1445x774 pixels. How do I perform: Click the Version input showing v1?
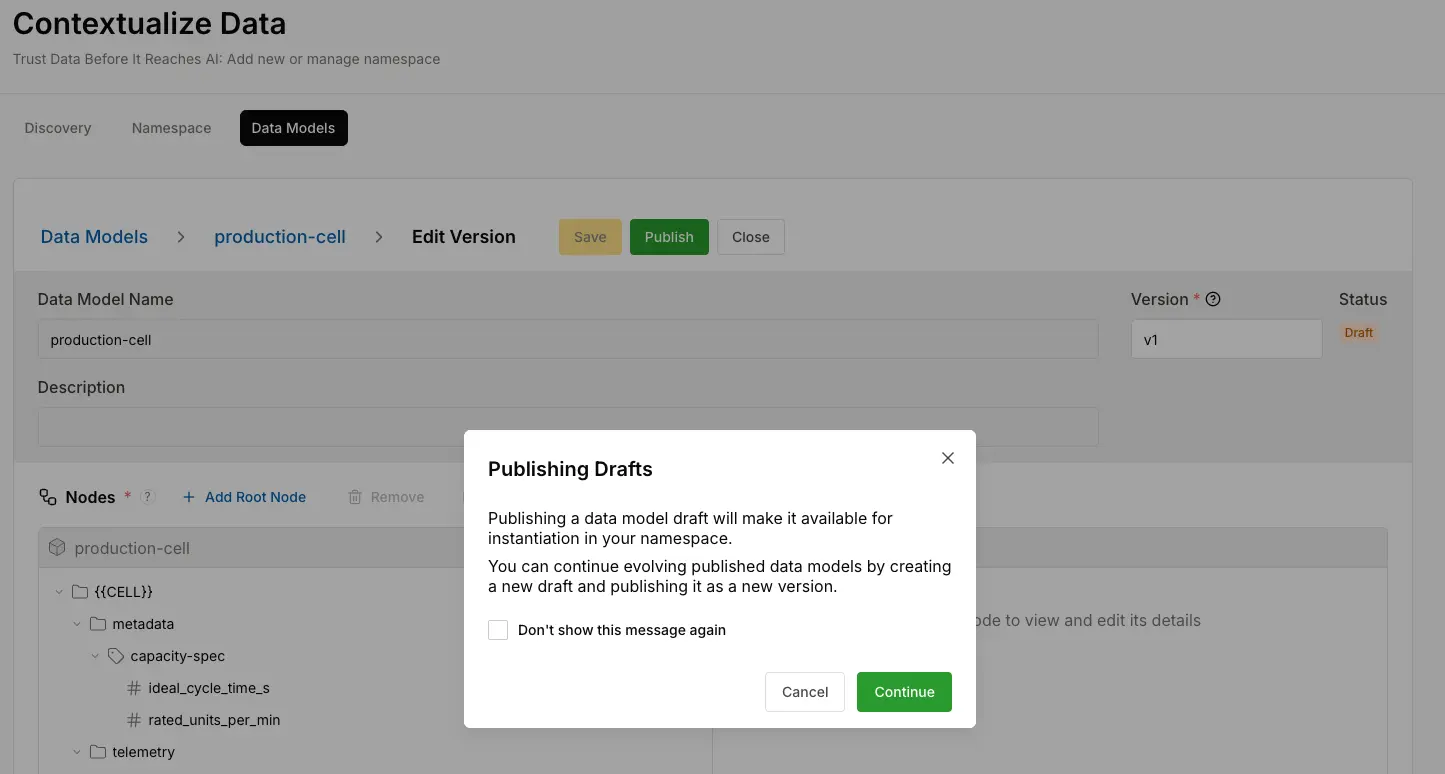[1226, 339]
